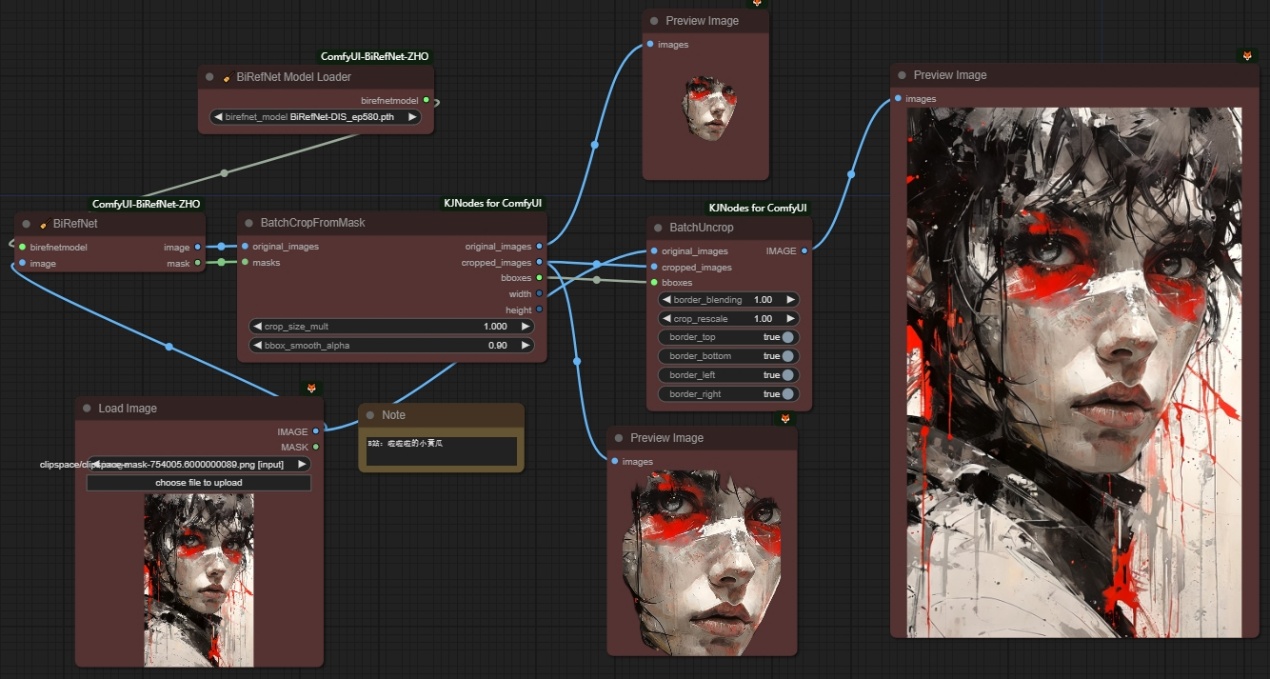1270x679 pixels.
Task: Click the BatchUncrop node collapse dot
Action: coord(658,228)
